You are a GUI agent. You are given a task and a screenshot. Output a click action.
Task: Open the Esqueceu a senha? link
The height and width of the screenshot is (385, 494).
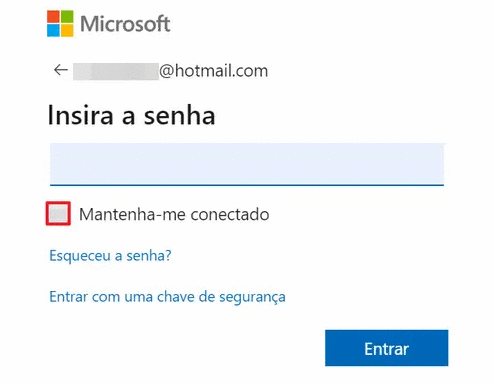point(110,256)
